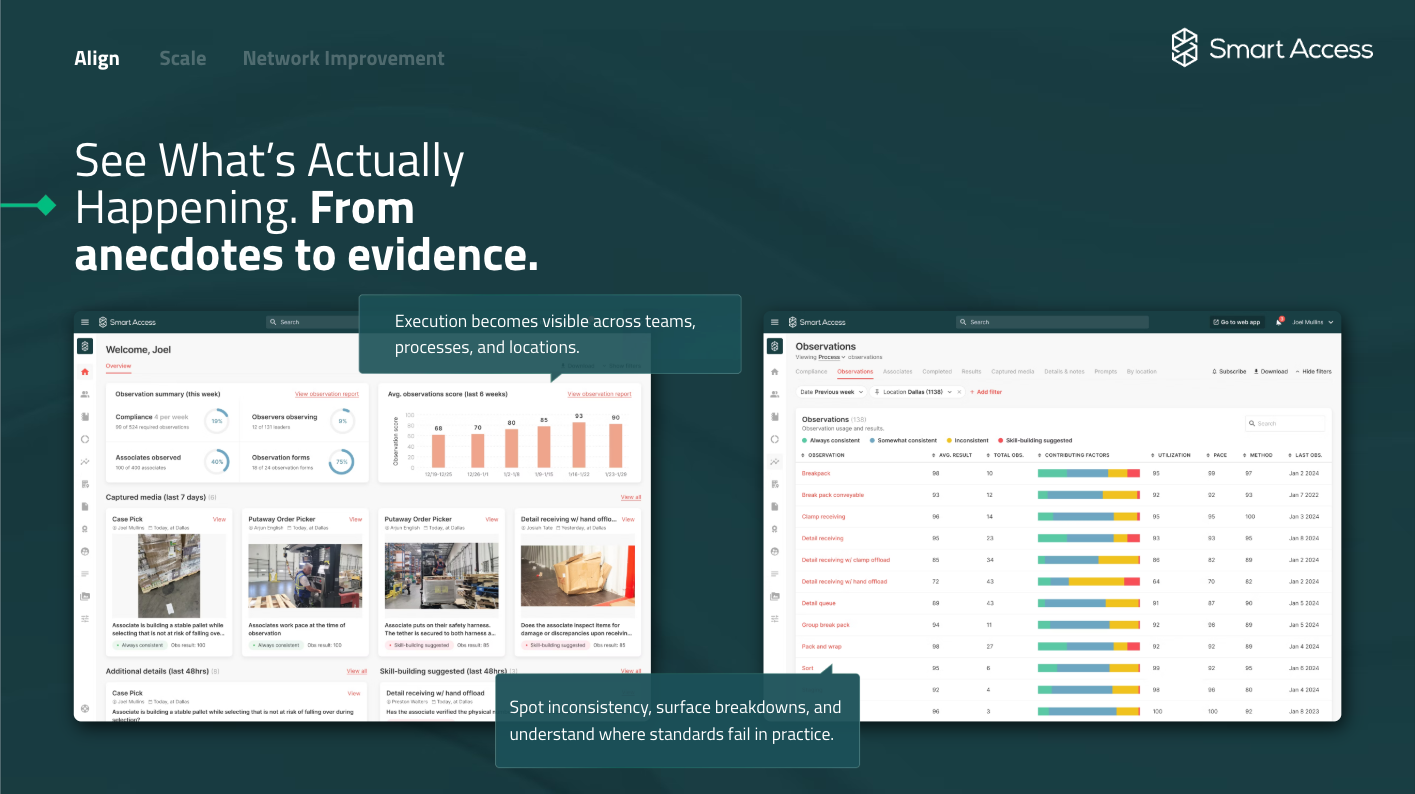Image resolution: width=1415 pixels, height=794 pixels.
Task: Open the Network Improvement tab in the slide header
Action: [x=344, y=58]
